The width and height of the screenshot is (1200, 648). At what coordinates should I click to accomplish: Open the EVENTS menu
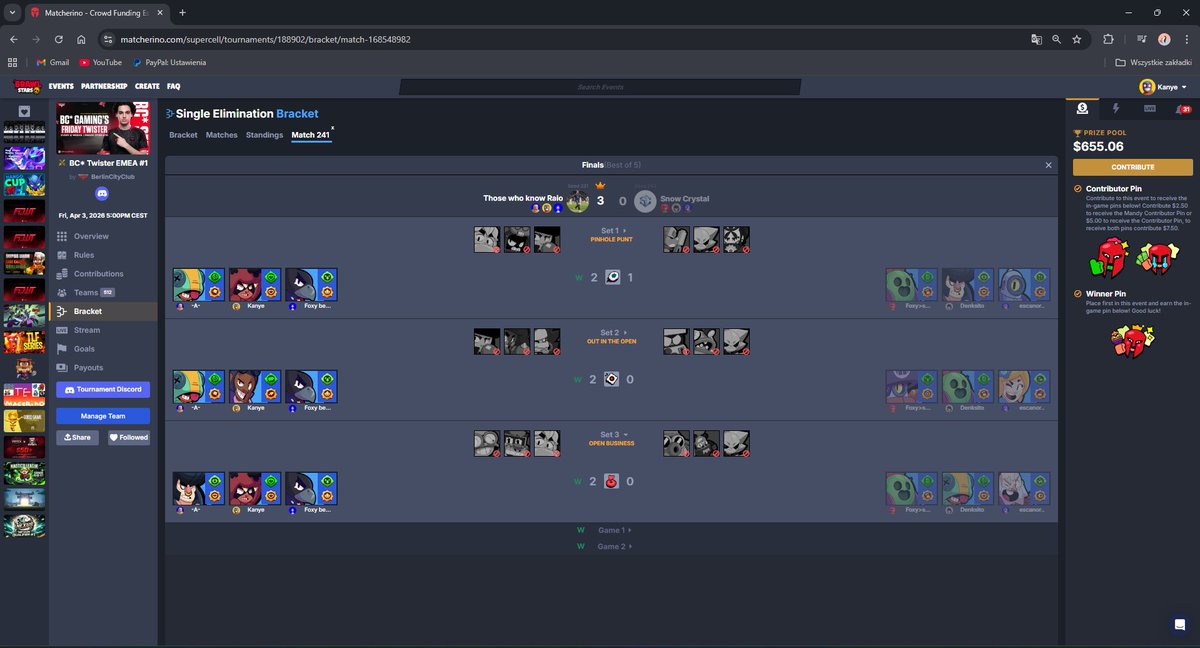[x=61, y=87]
